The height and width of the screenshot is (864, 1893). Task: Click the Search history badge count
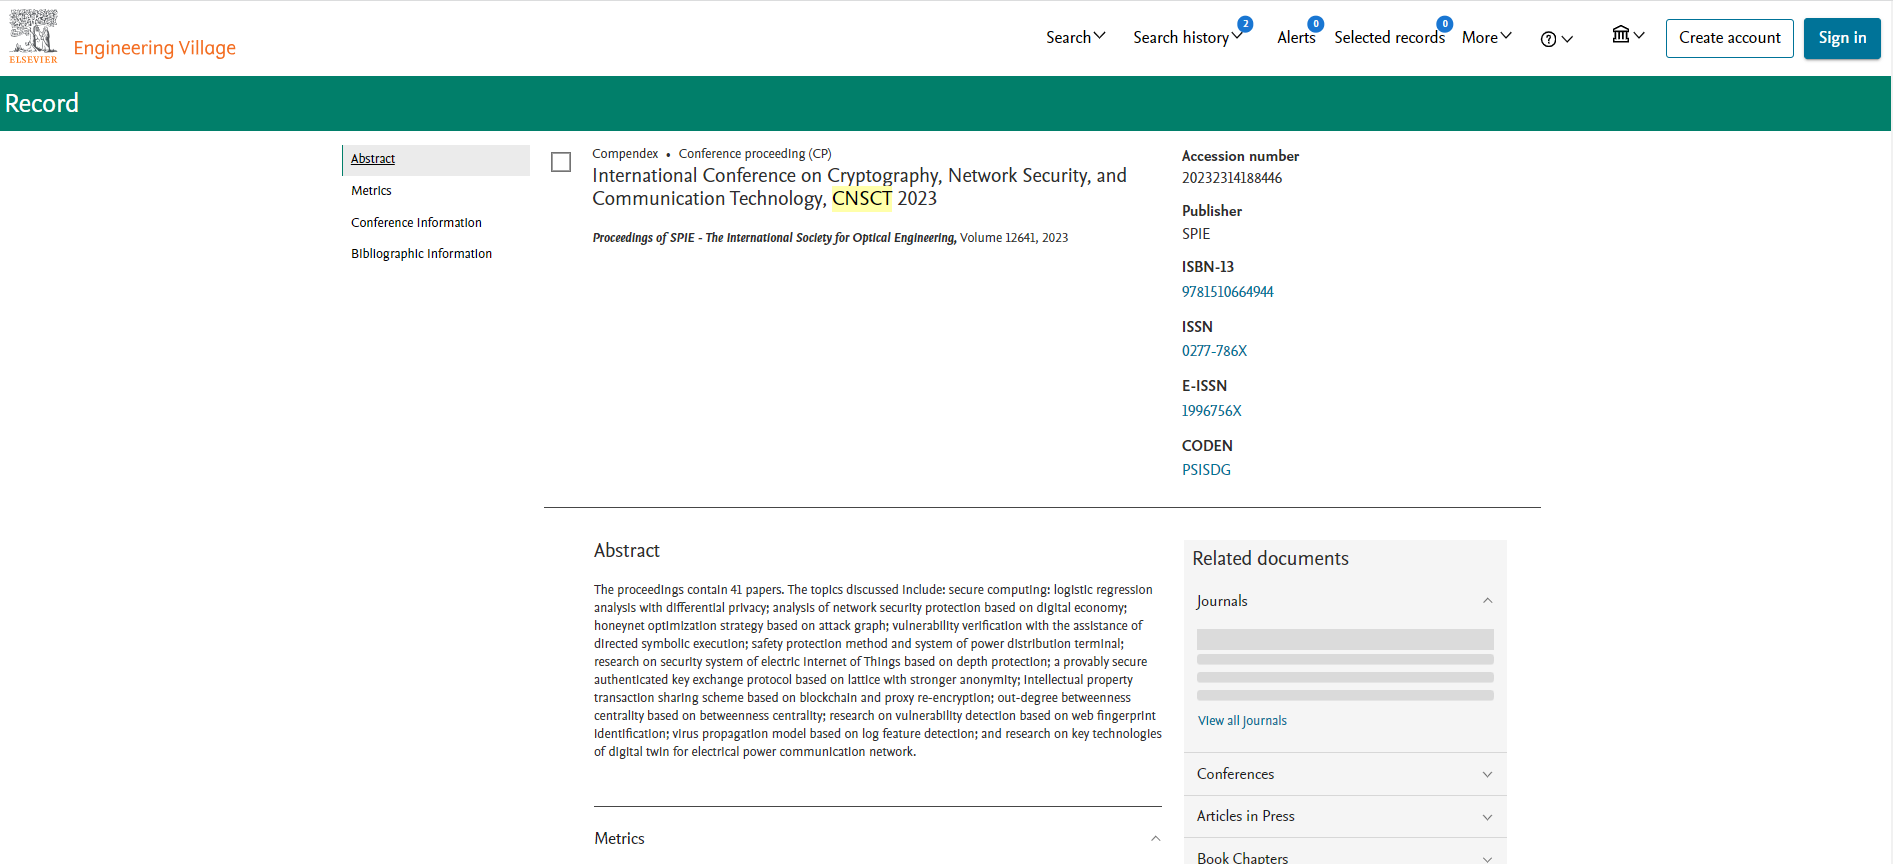(x=1245, y=24)
